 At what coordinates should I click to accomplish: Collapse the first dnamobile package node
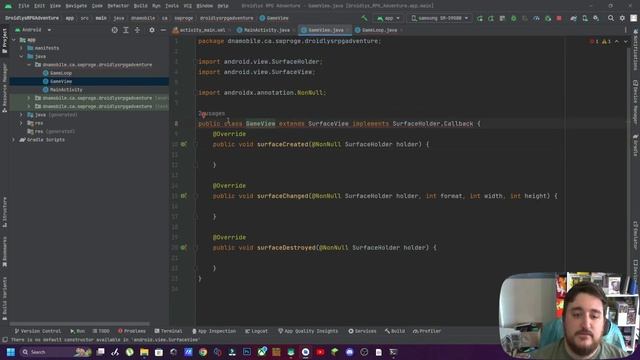click(x=29, y=64)
